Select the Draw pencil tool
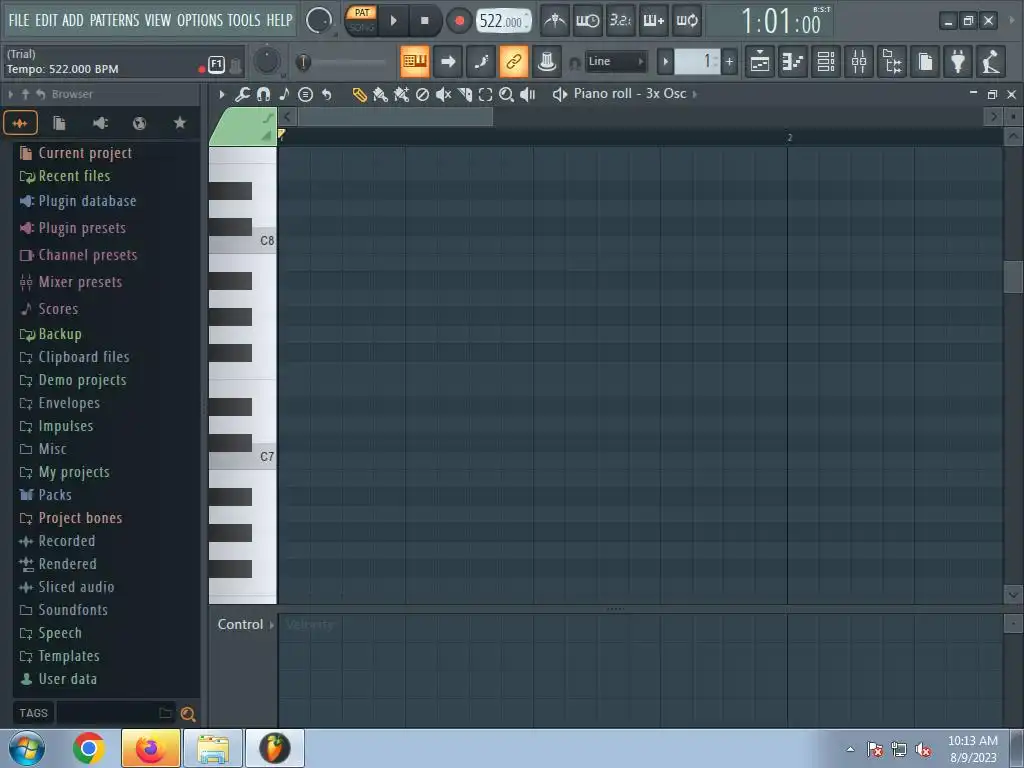The width and height of the screenshot is (1024, 768). [x=359, y=95]
